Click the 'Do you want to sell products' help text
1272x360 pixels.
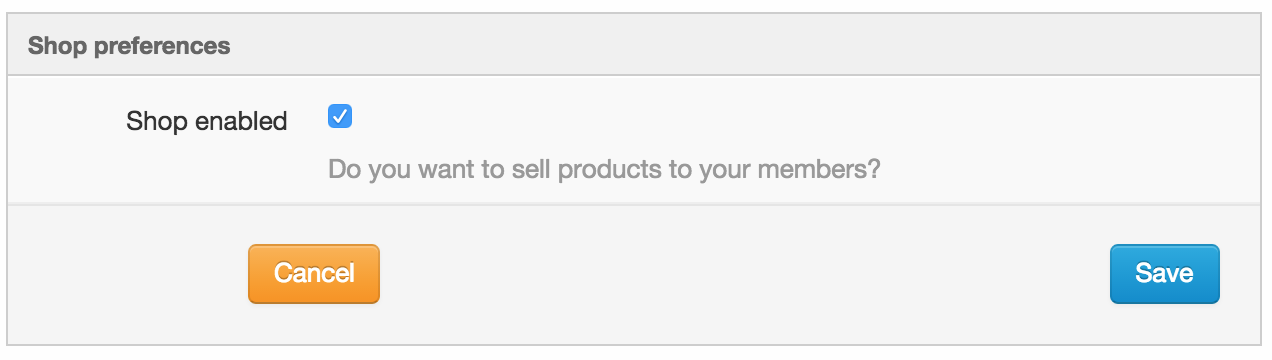(604, 169)
